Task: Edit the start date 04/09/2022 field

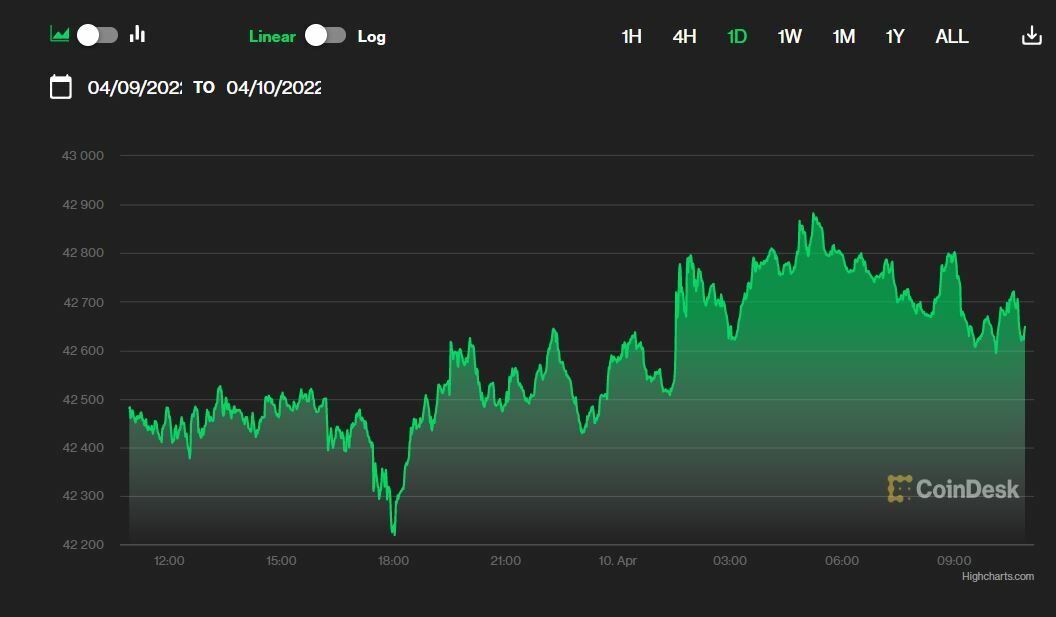Action: click(x=134, y=87)
